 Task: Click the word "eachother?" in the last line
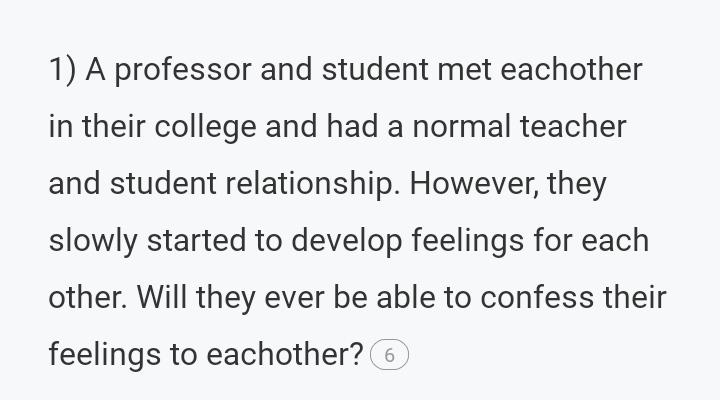285,355
